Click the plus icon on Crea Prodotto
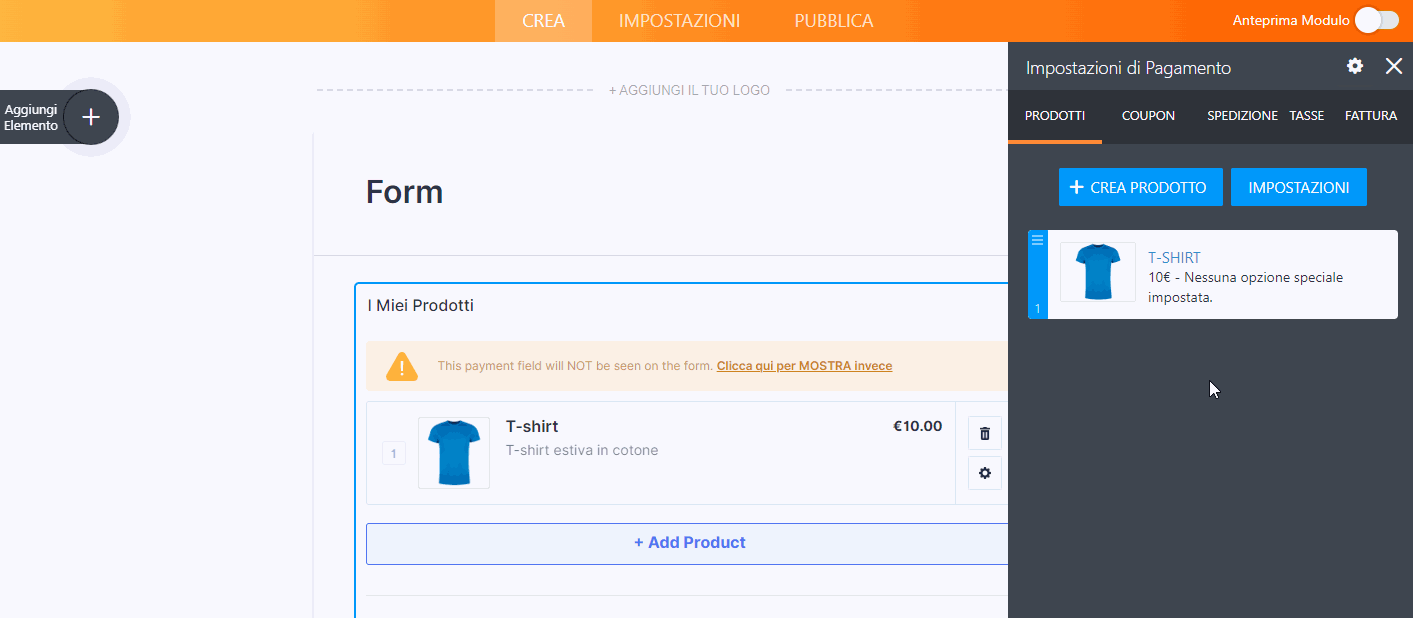Screen dimensions: 1413x618 coord(1076,187)
